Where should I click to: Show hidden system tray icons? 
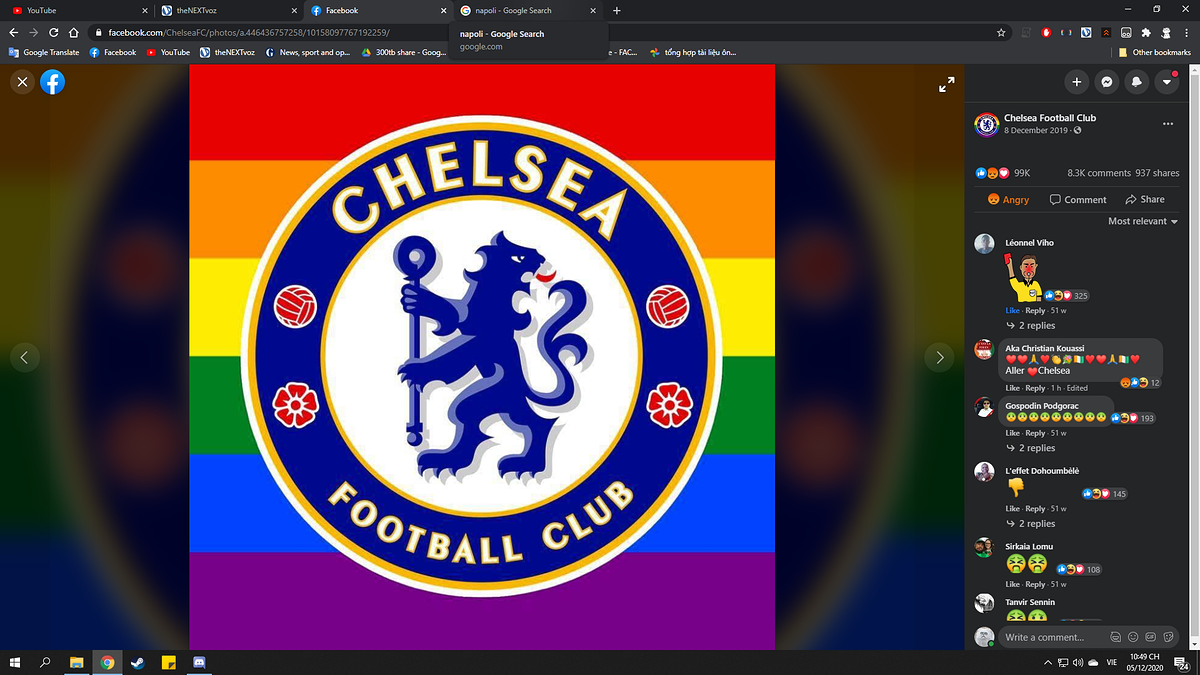pos(1047,662)
